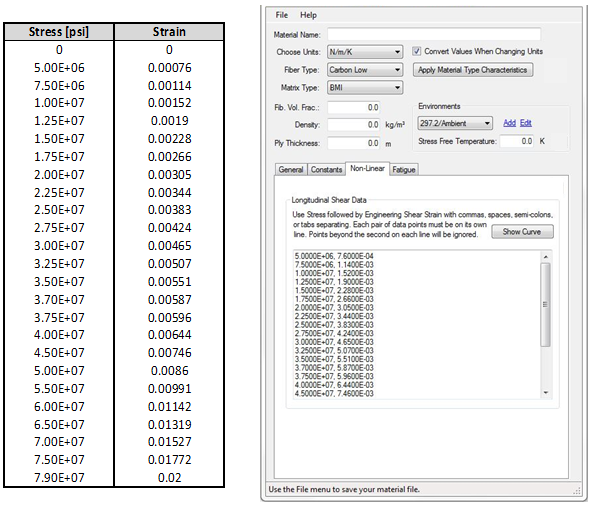This screenshot has width=589, height=506.
Task: Click stress cell 3.70E+07 in table
Action: [x=59, y=300]
